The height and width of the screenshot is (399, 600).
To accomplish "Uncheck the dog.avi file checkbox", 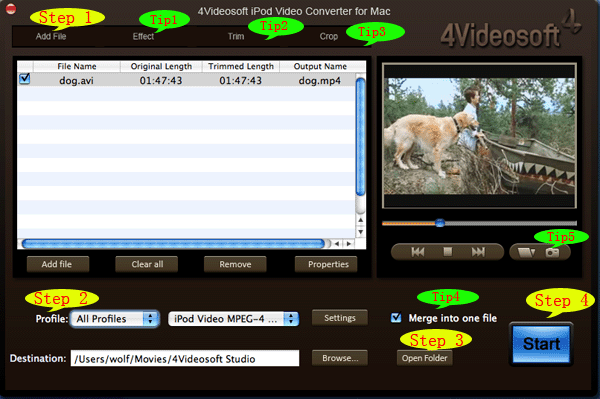I will click(x=25, y=79).
